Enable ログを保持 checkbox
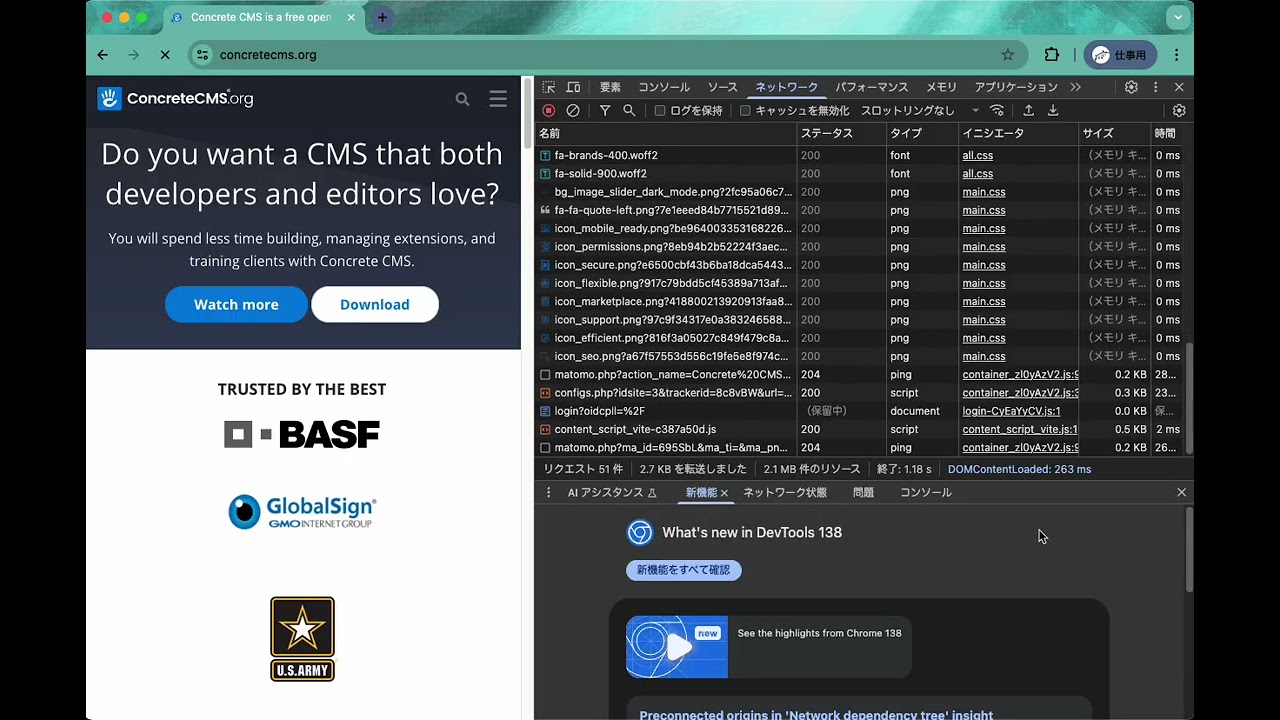Viewport: 1280px width, 720px height. (x=660, y=111)
